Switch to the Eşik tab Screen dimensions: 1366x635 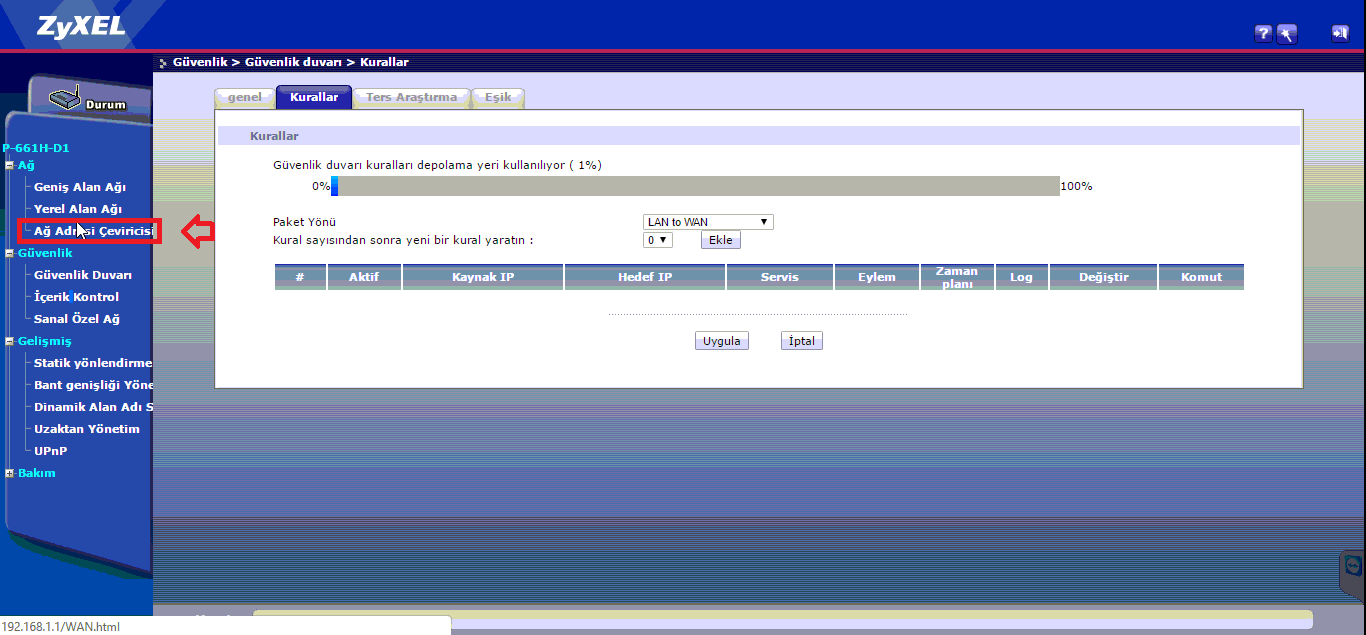(498, 98)
